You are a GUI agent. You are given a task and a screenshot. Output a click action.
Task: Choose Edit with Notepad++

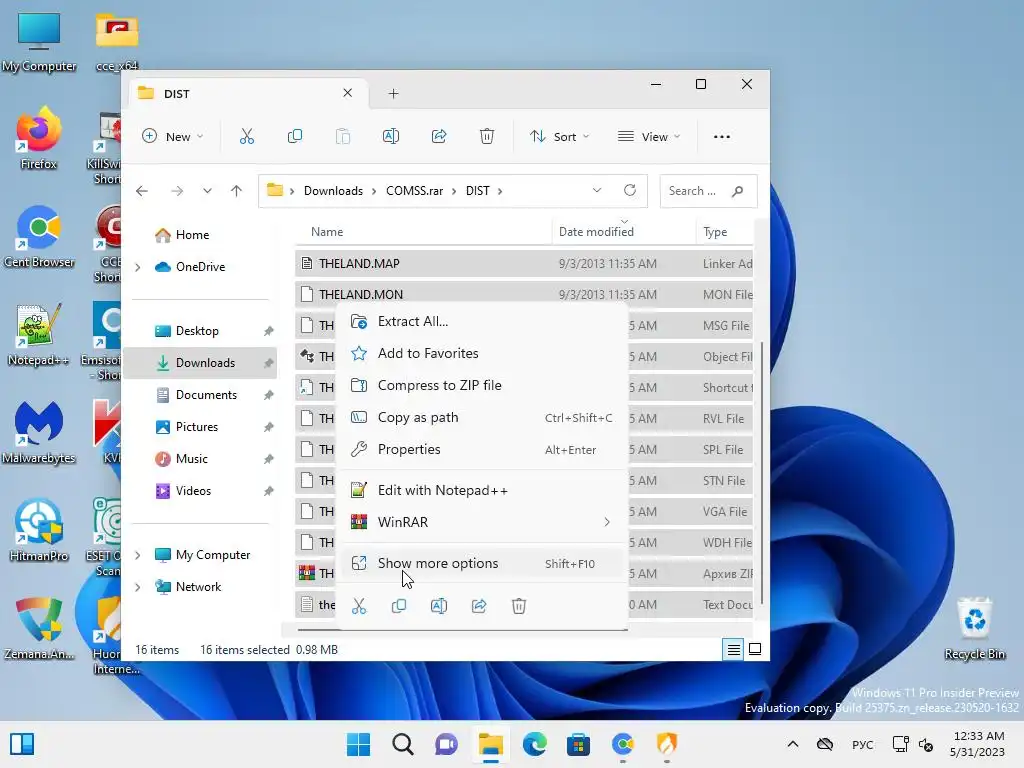pyautogui.click(x=482, y=490)
